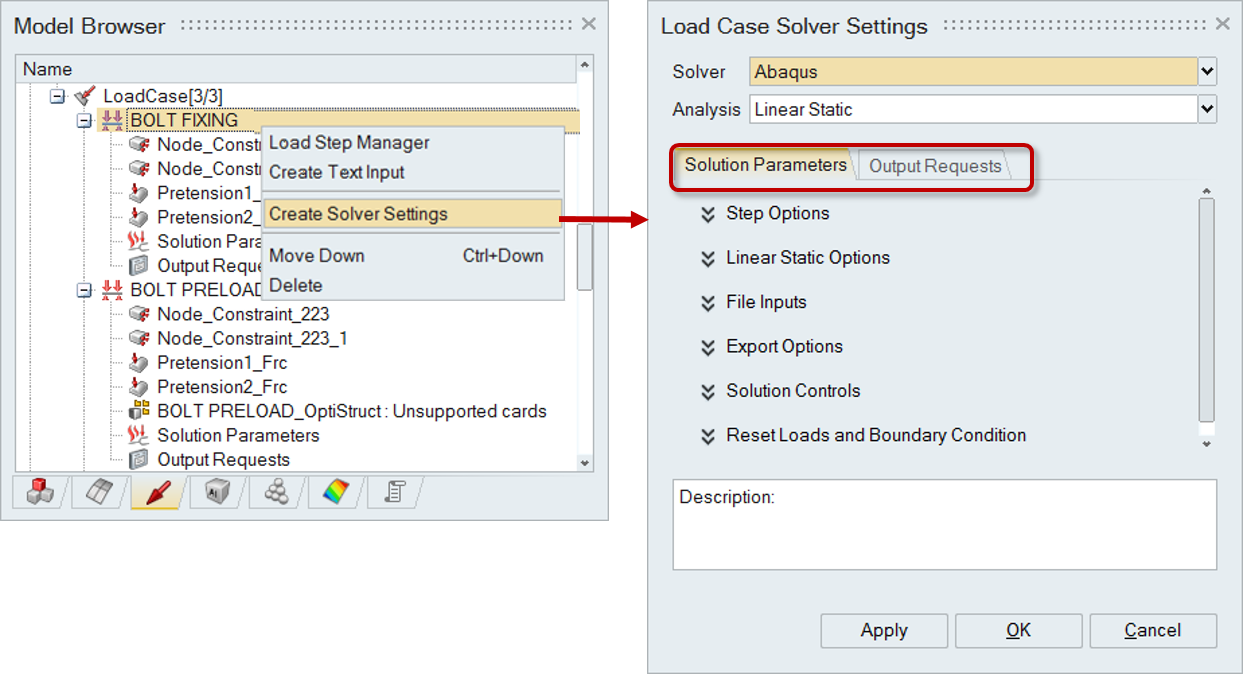
Task: Click the Name column header
Action: [296, 69]
